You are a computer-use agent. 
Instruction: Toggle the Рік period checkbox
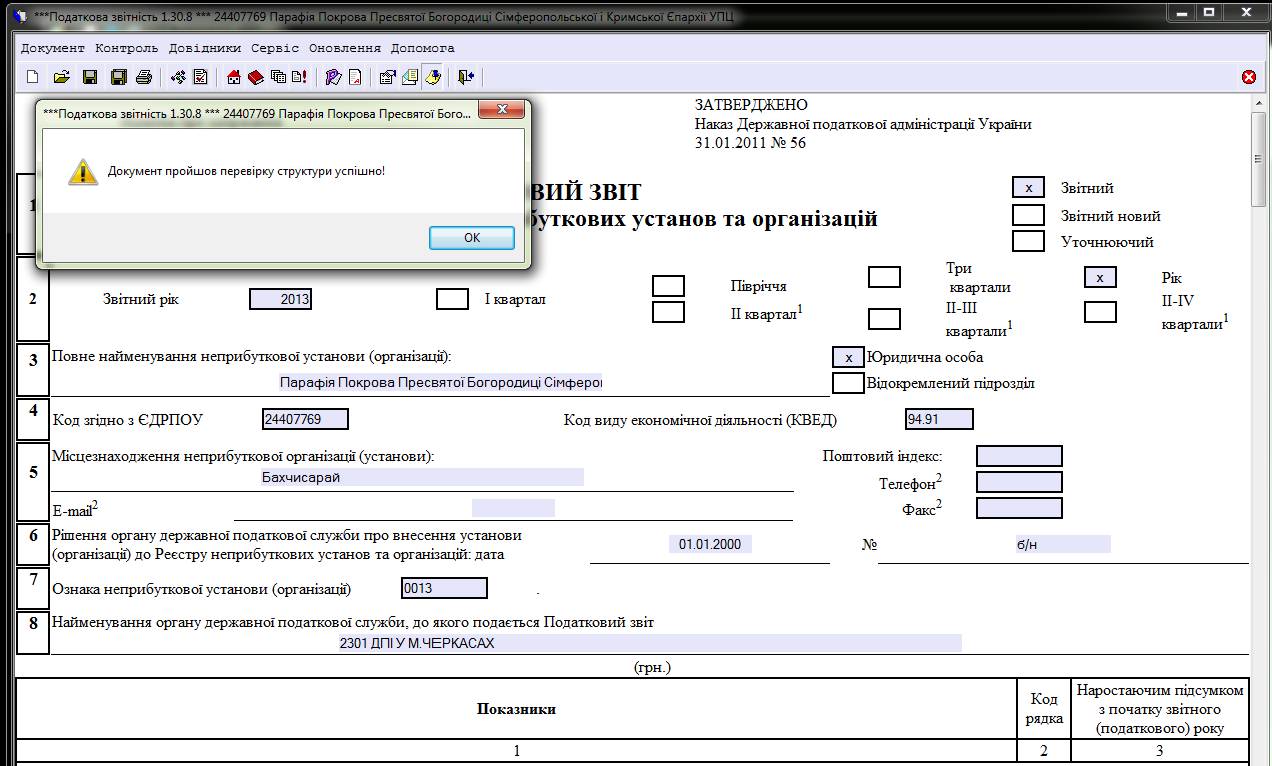pos(1100,277)
